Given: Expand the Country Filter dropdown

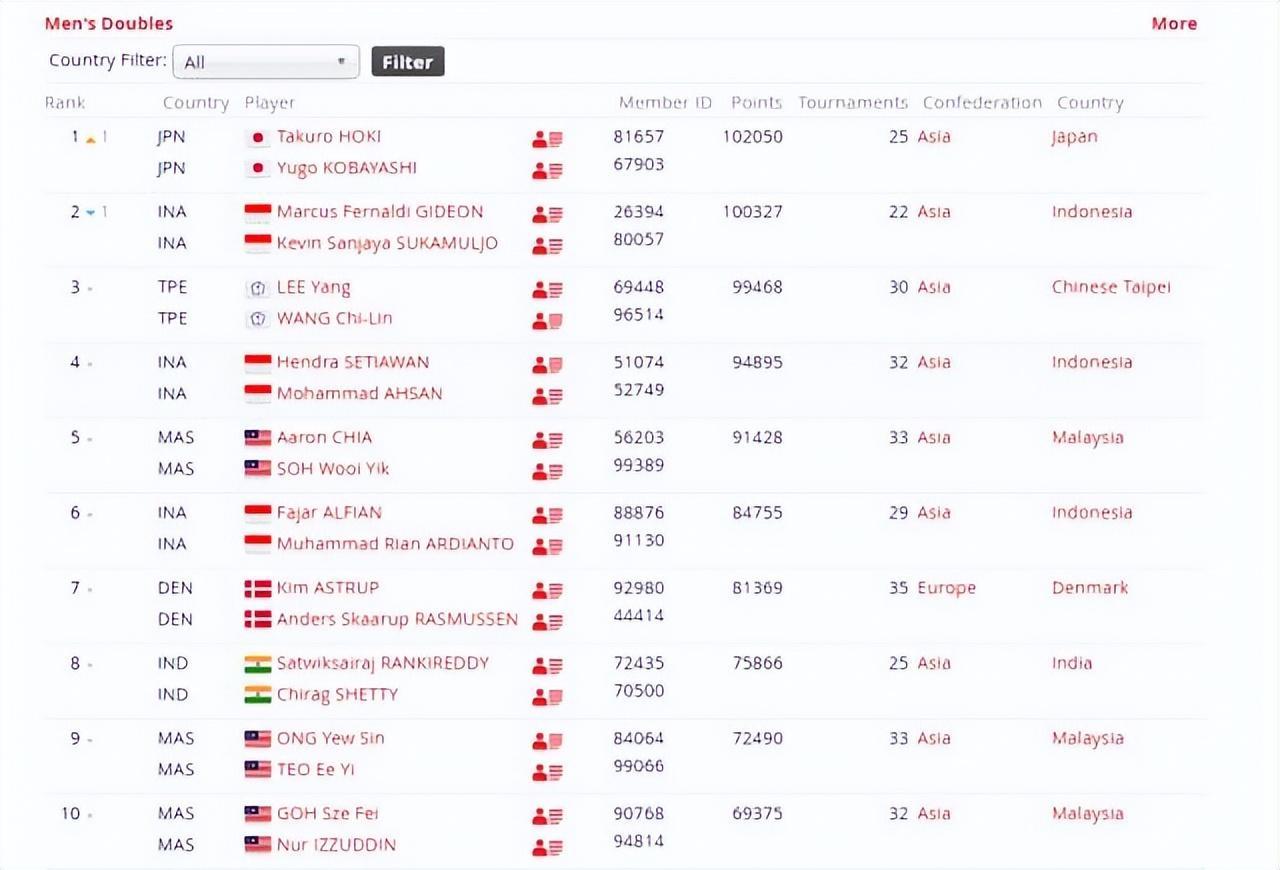Looking at the screenshot, I should (x=266, y=62).
